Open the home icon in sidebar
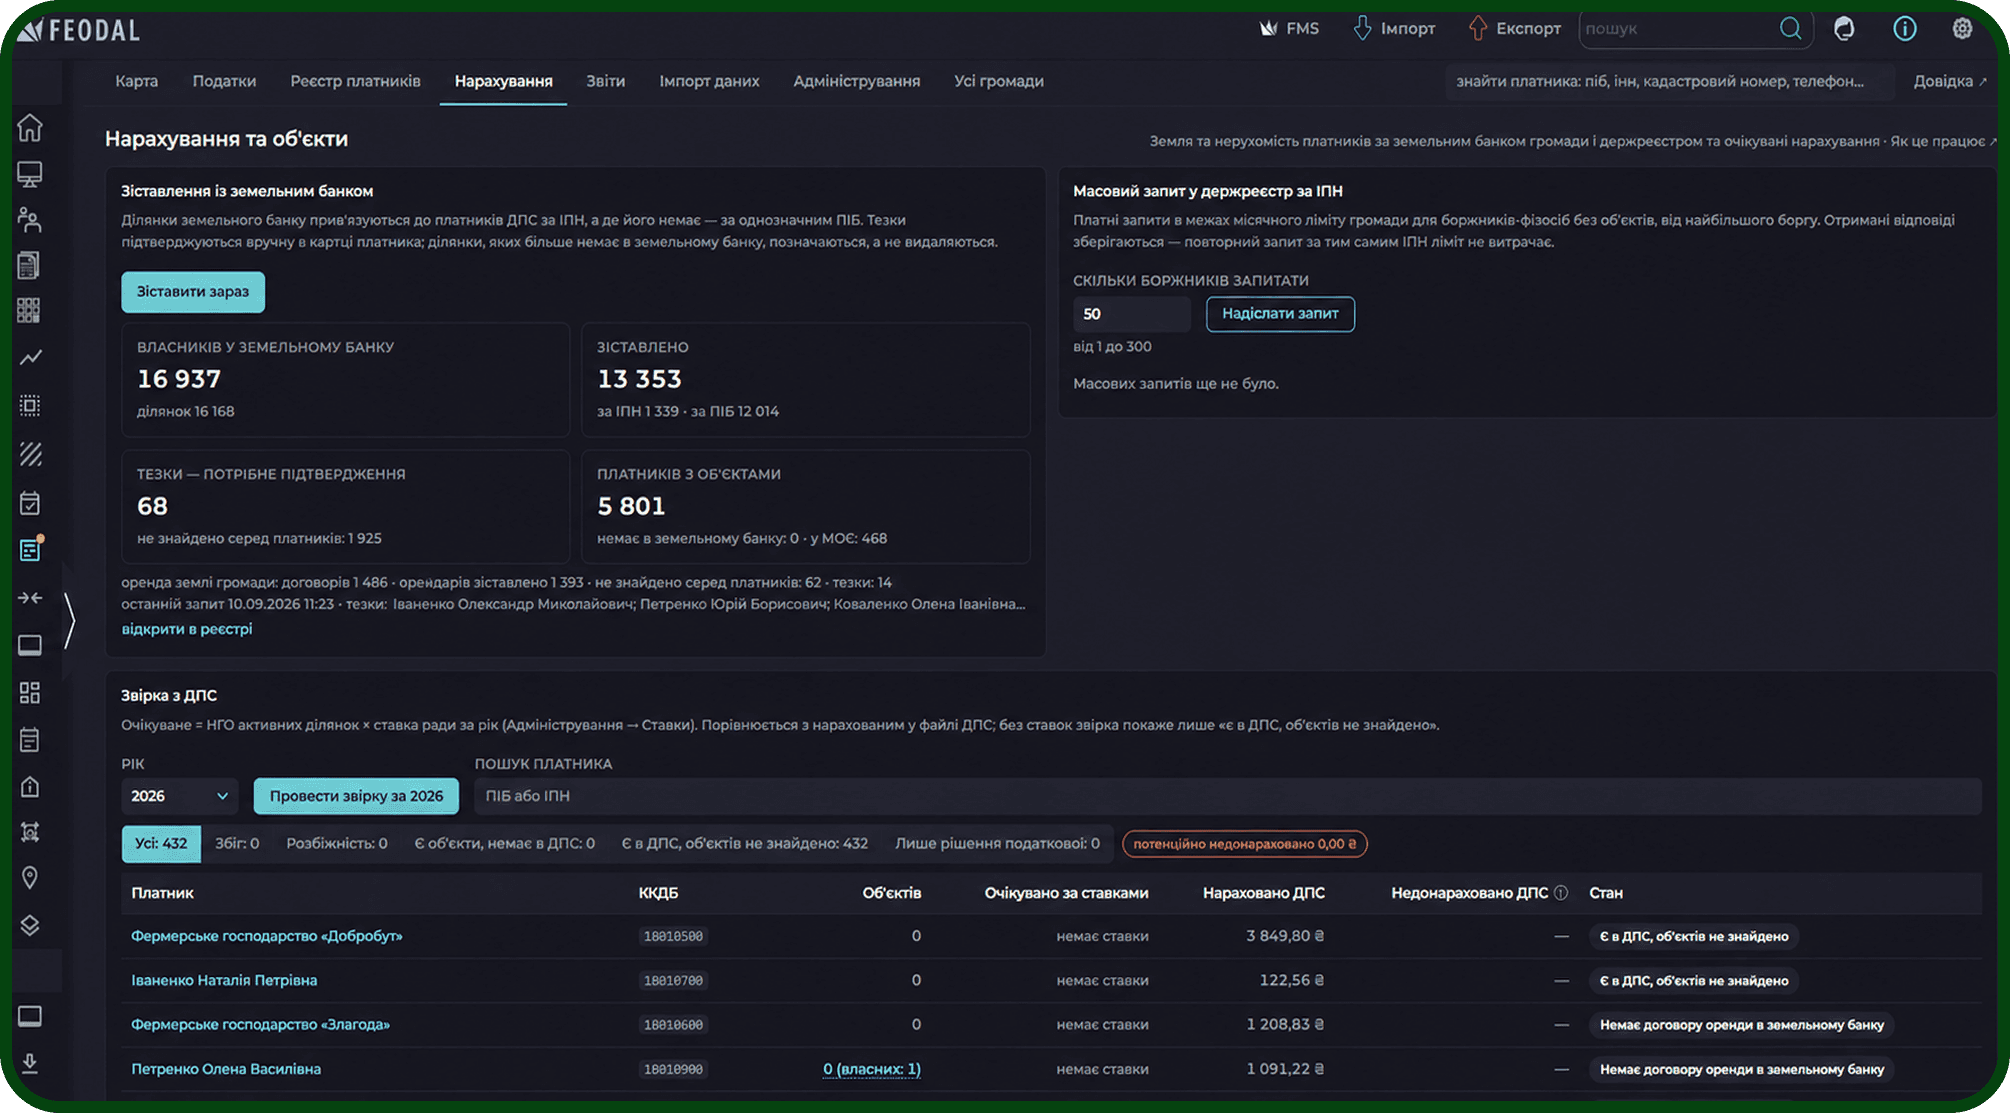 (30, 128)
